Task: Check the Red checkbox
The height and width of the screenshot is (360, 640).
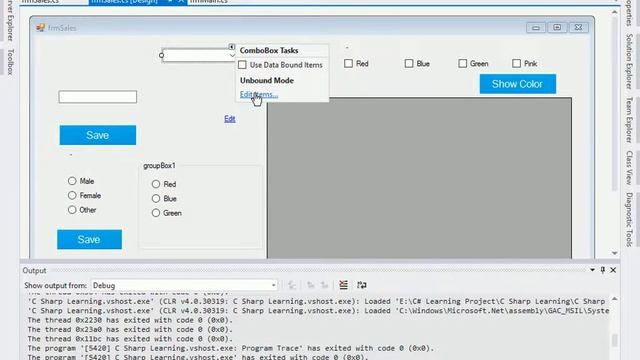Action: click(348, 63)
